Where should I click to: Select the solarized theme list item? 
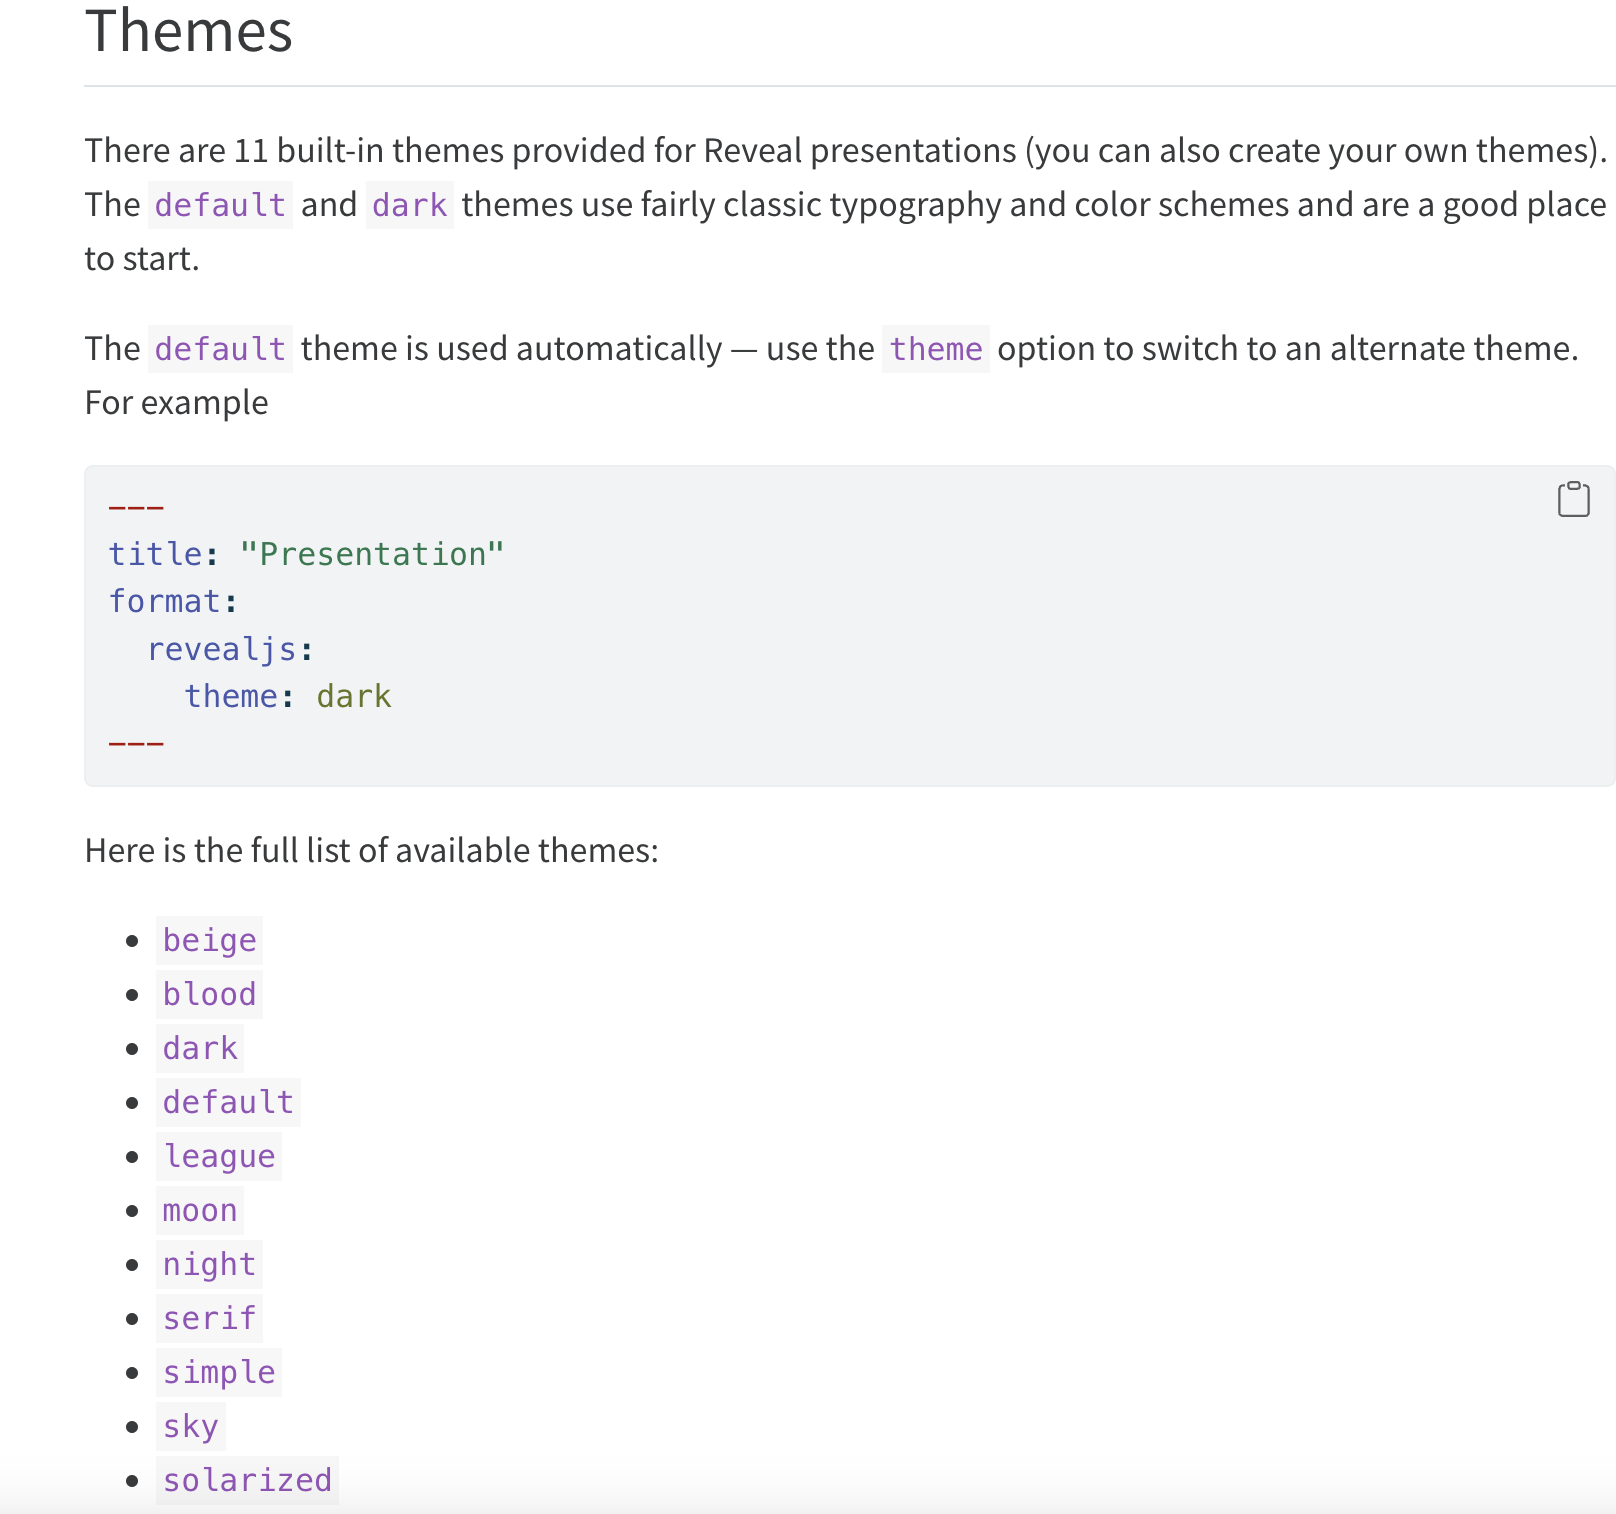pos(247,1480)
